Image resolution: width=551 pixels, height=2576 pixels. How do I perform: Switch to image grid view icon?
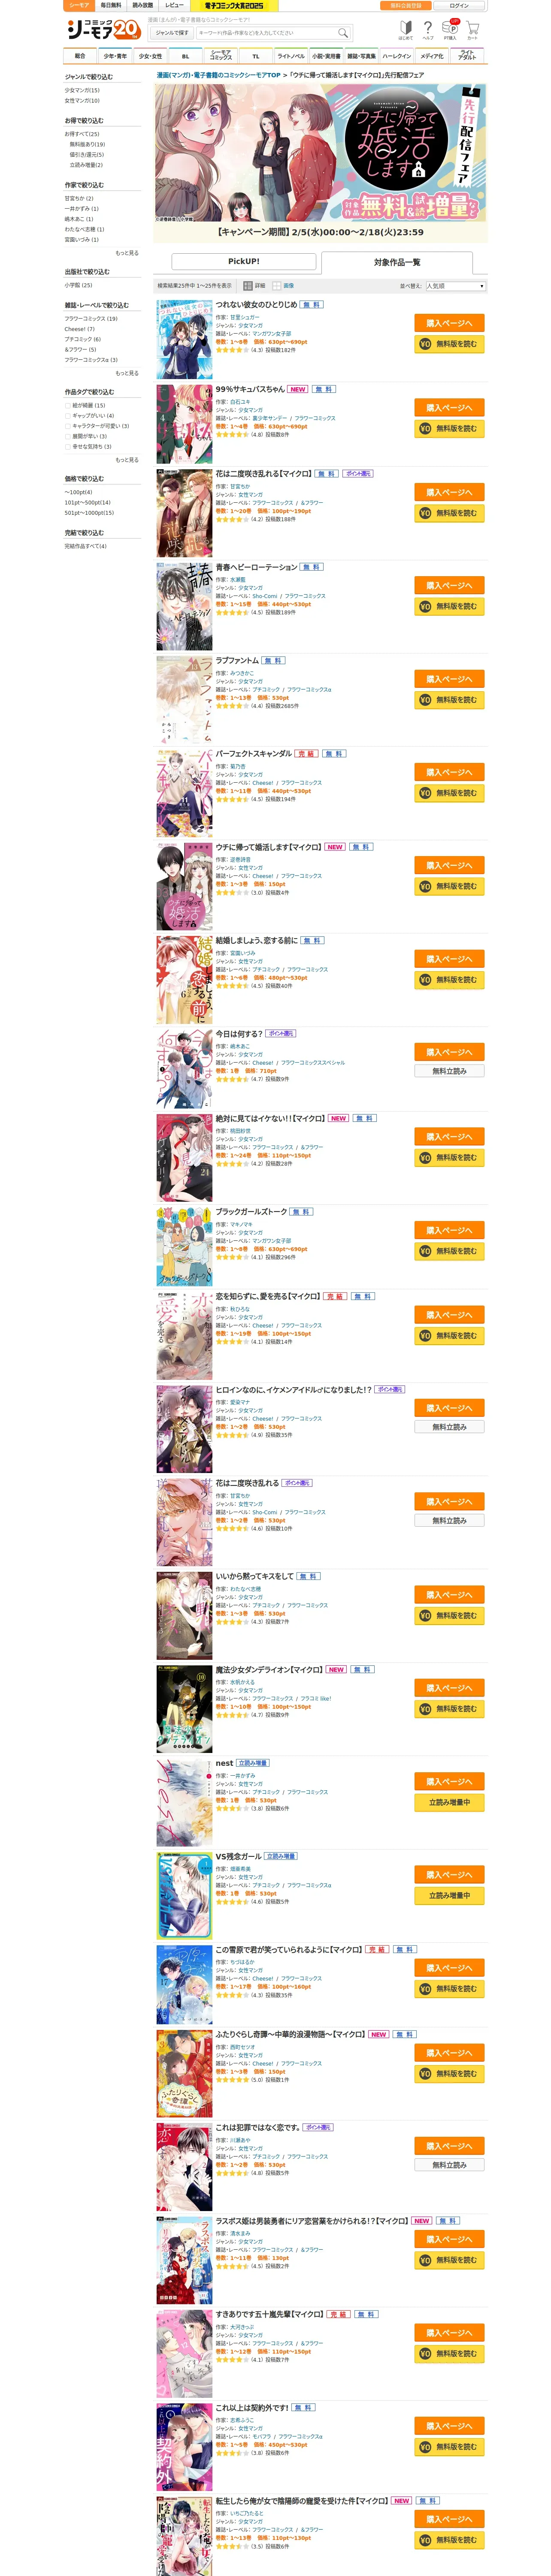click(x=277, y=286)
